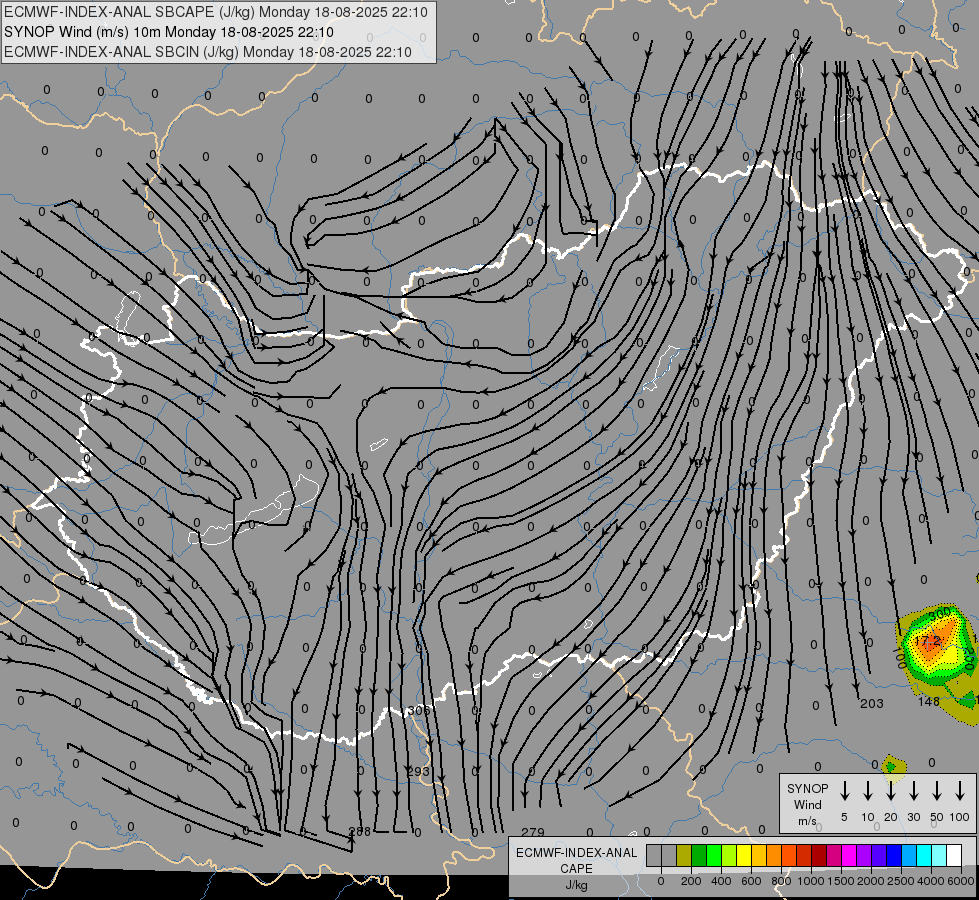979x900 pixels.
Task: Click the 5 m/s wind arrow in legend
Action: [844, 791]
